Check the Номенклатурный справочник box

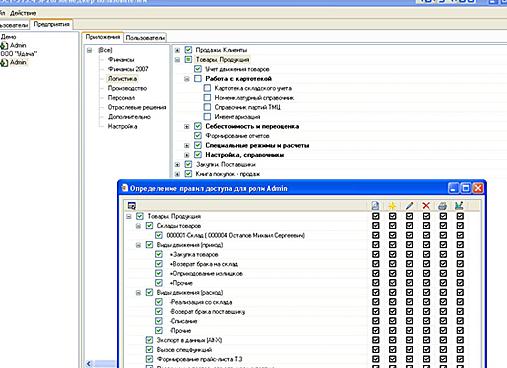207,98
